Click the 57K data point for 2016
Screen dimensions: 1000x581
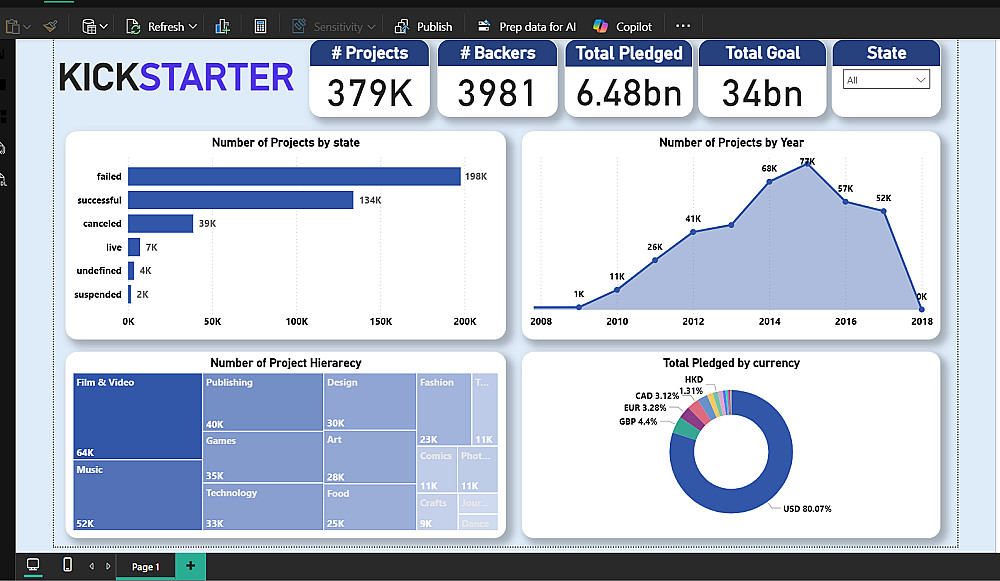846,202
